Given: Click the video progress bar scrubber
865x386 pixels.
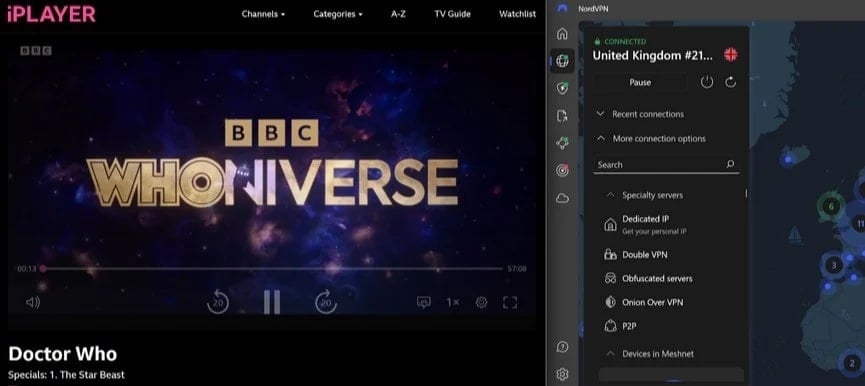Looking at the screenshot, I should pyautogui.click(x=43, y=269).
